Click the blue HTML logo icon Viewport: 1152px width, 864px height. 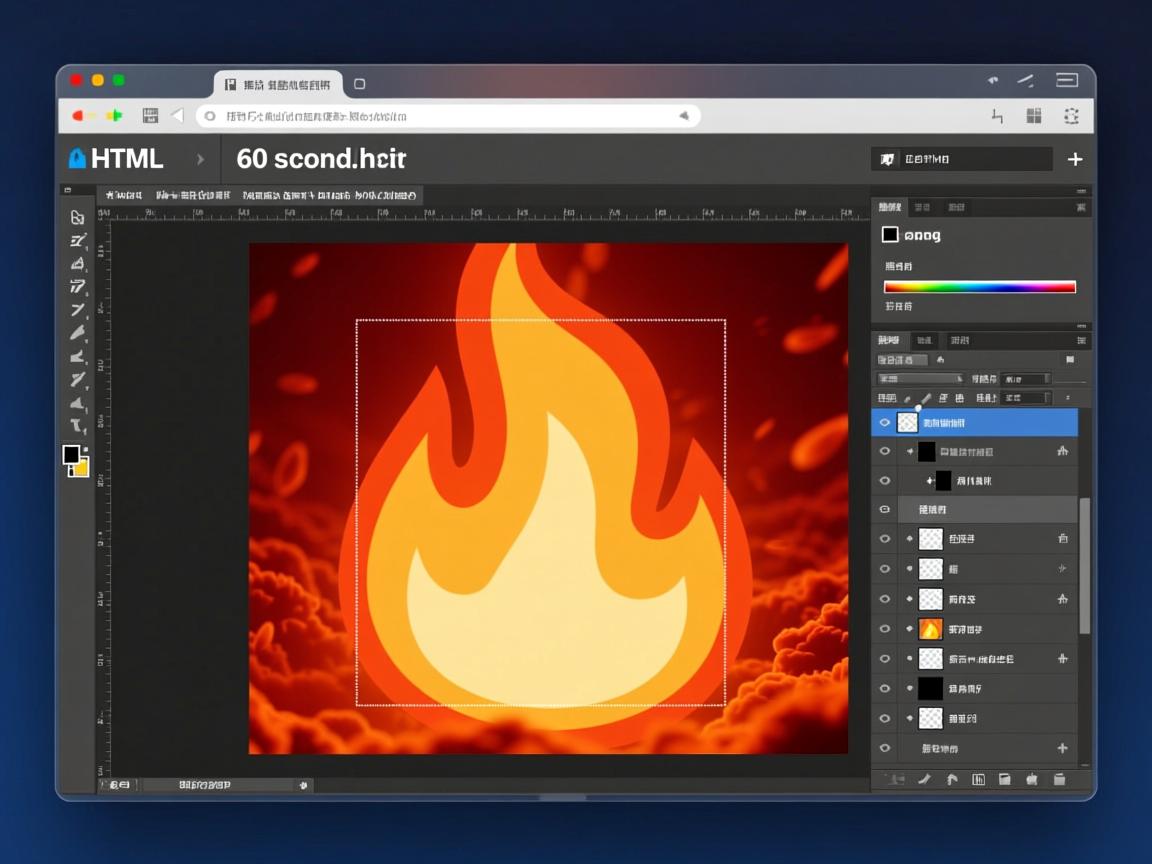click(77, 159)
